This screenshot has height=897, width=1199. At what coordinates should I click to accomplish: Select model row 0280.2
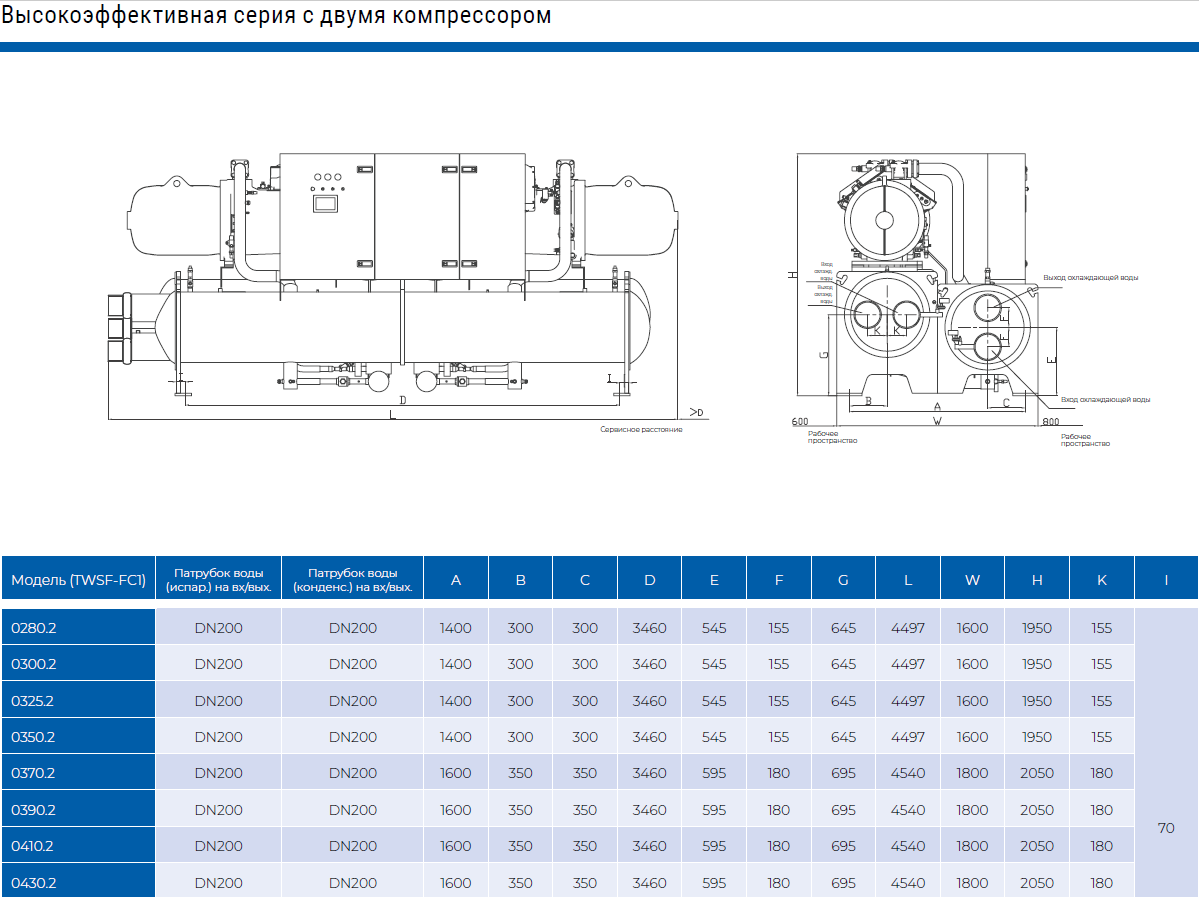78,628
